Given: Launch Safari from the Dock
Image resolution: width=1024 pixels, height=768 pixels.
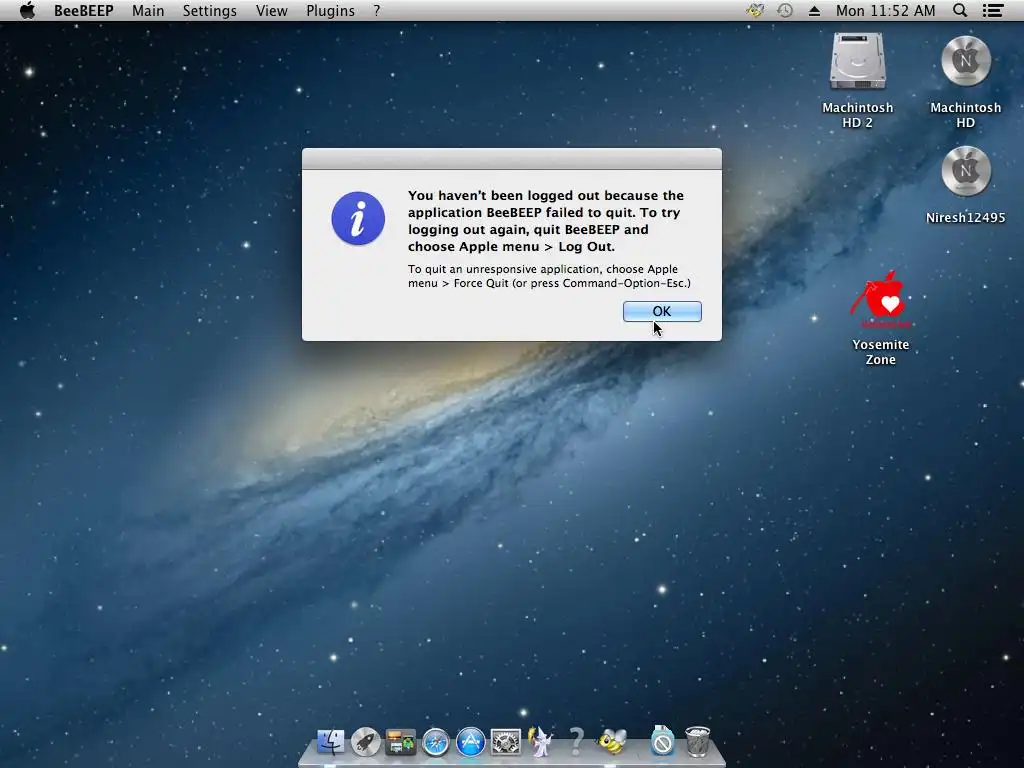Looking at the screenshot, I should (x=436, y=743).
